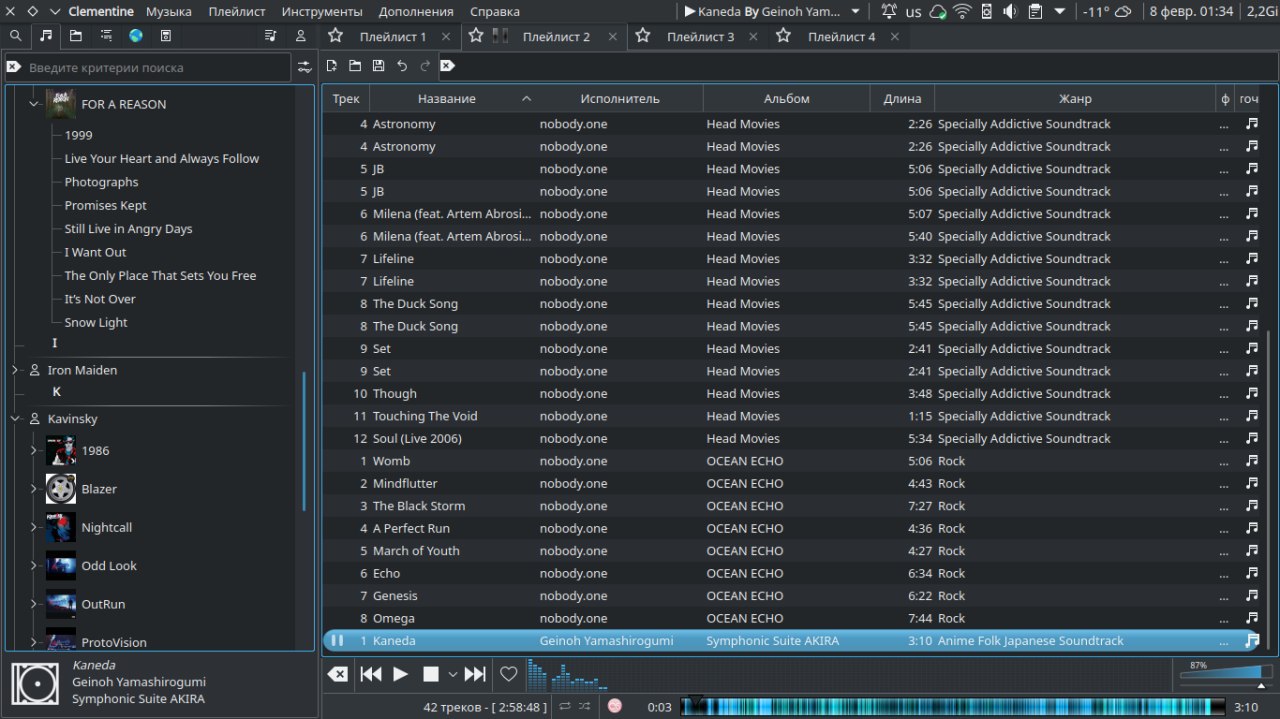The image size is (1280, 719).
Task: Select the music library tab icon
Action: (45, 36)
